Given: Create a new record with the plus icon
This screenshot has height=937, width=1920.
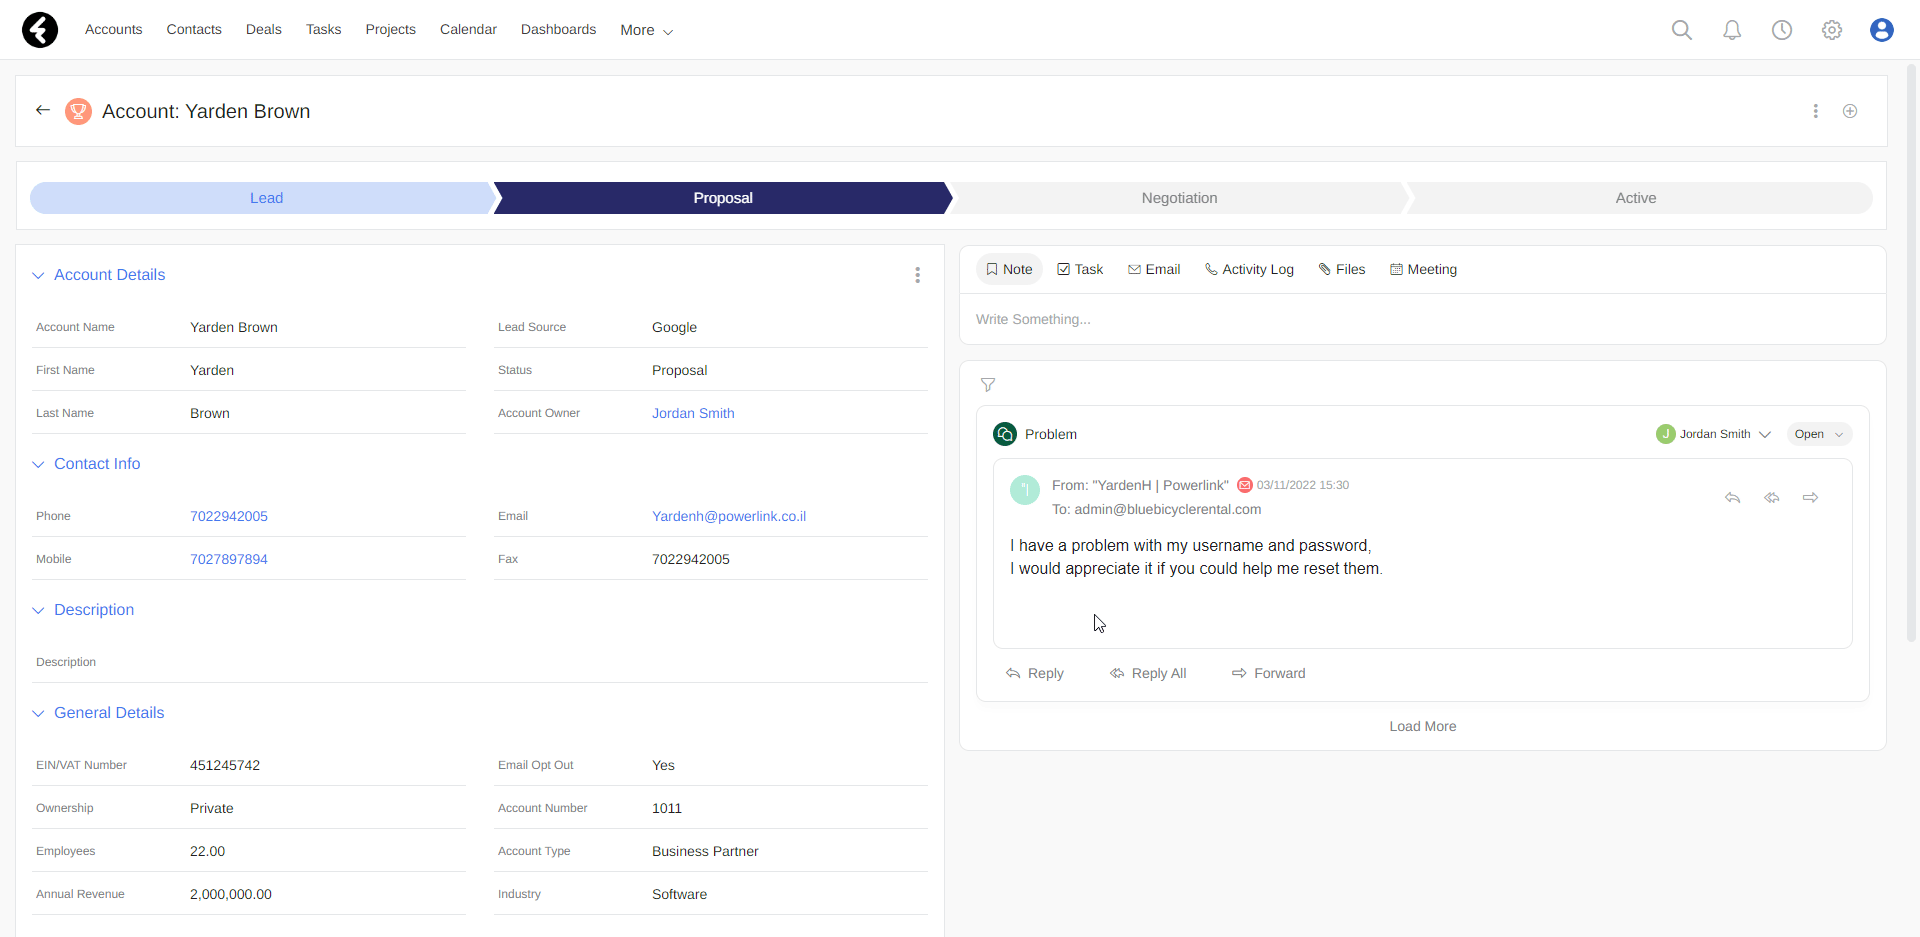Looking at the screenshot, I should [x=1850, y=111].
